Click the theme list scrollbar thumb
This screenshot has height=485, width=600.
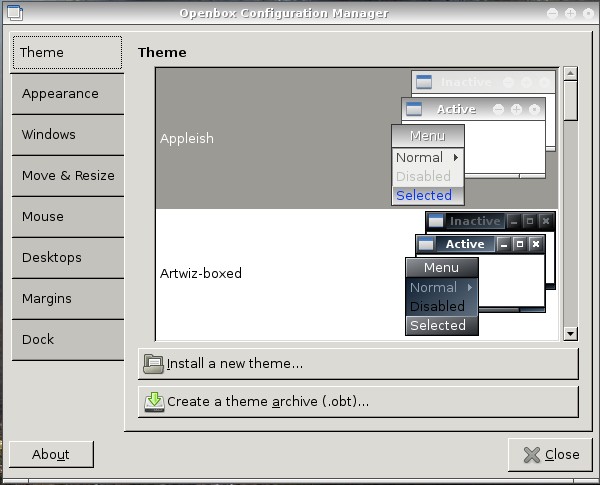(571, 101)
